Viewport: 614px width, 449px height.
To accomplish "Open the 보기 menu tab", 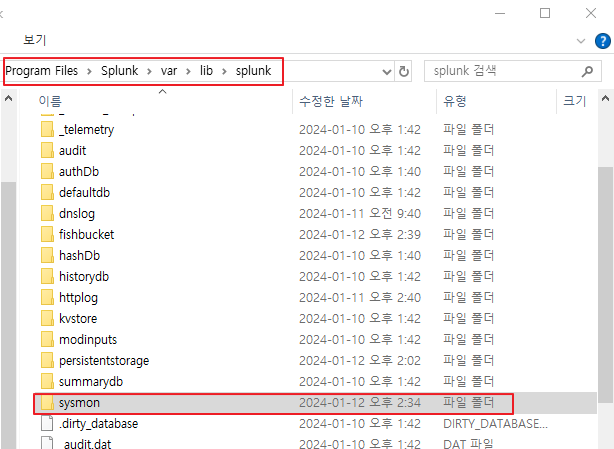I will (35, 40).
